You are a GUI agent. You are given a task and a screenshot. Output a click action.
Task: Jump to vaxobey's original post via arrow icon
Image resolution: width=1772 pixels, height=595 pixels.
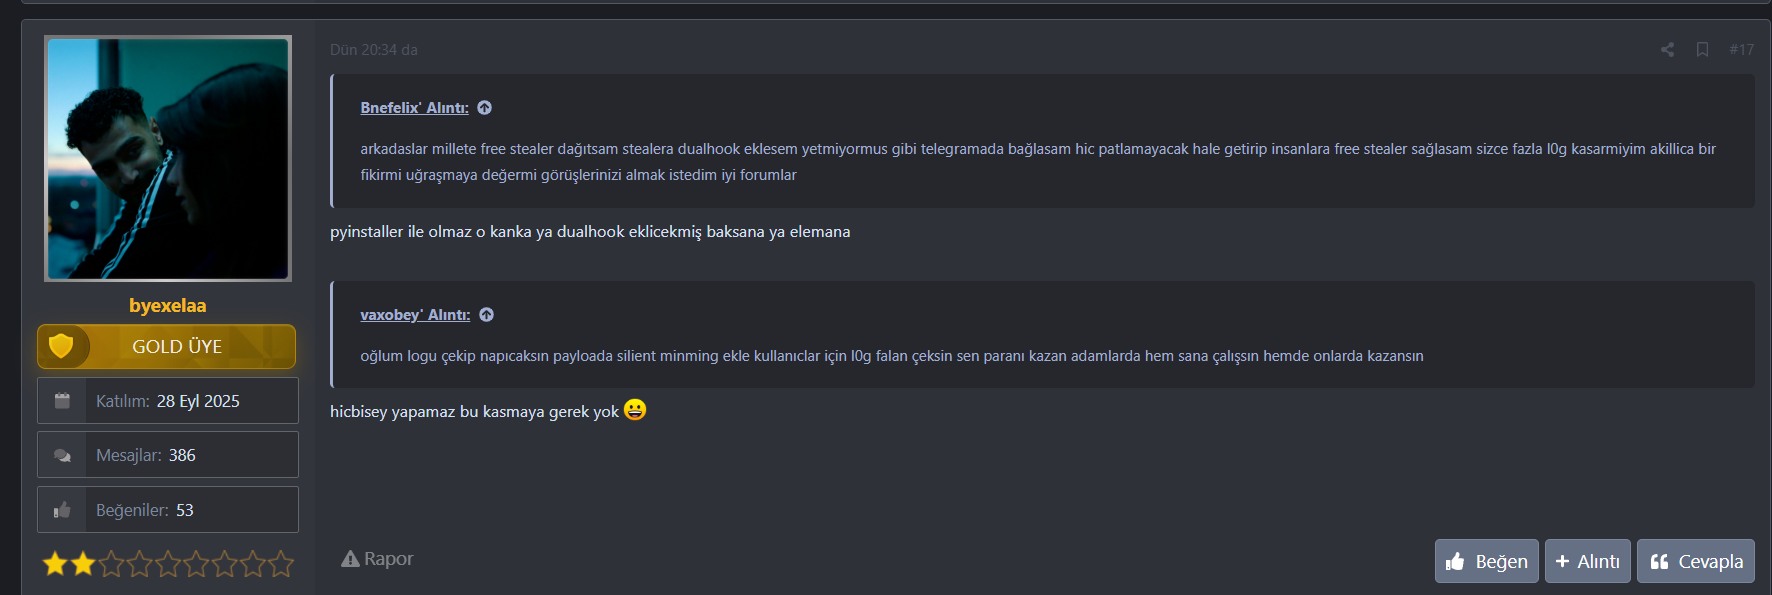487,315
